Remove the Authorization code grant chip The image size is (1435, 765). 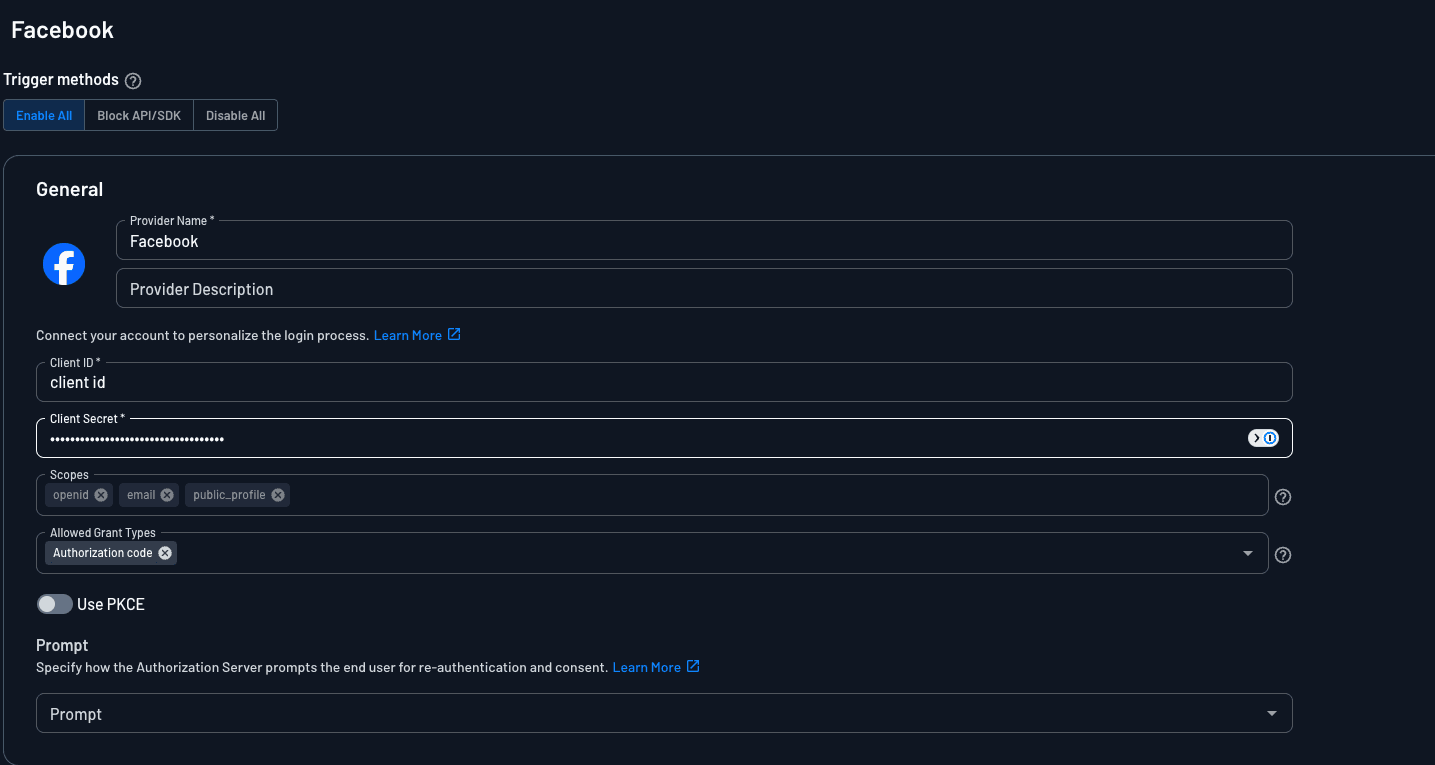click(x=165, y=553)
